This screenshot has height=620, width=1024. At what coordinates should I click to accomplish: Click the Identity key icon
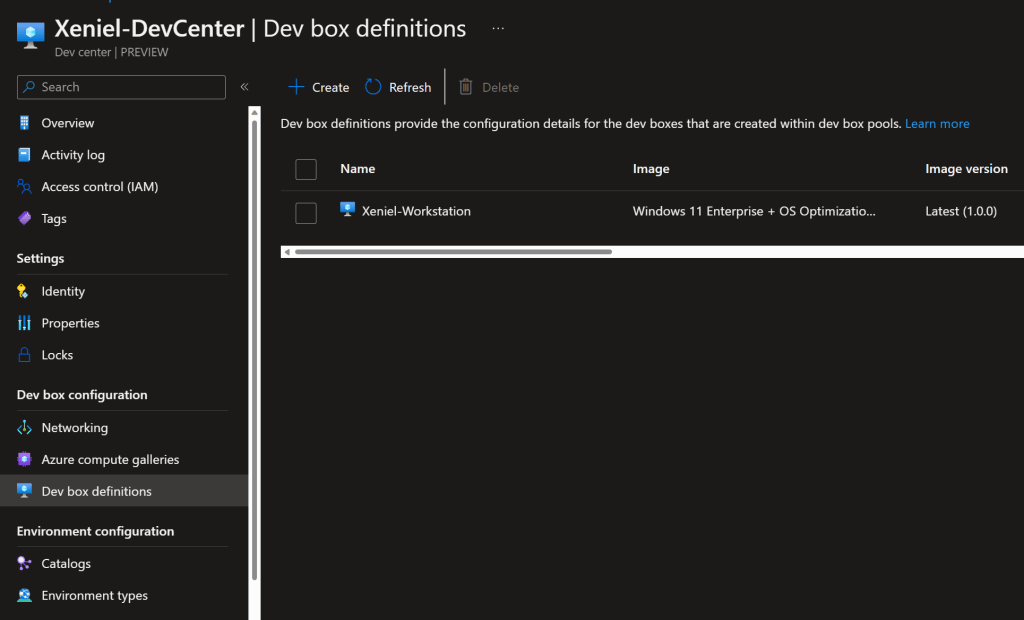click(24, 291)
